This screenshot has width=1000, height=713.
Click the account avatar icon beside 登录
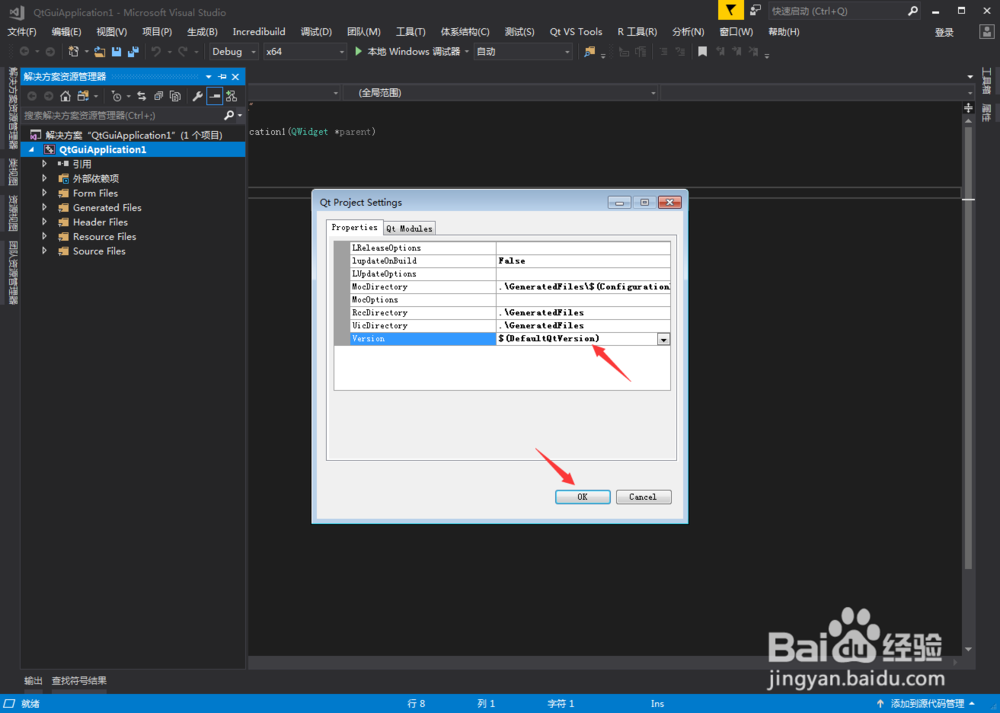click(986, 31)
